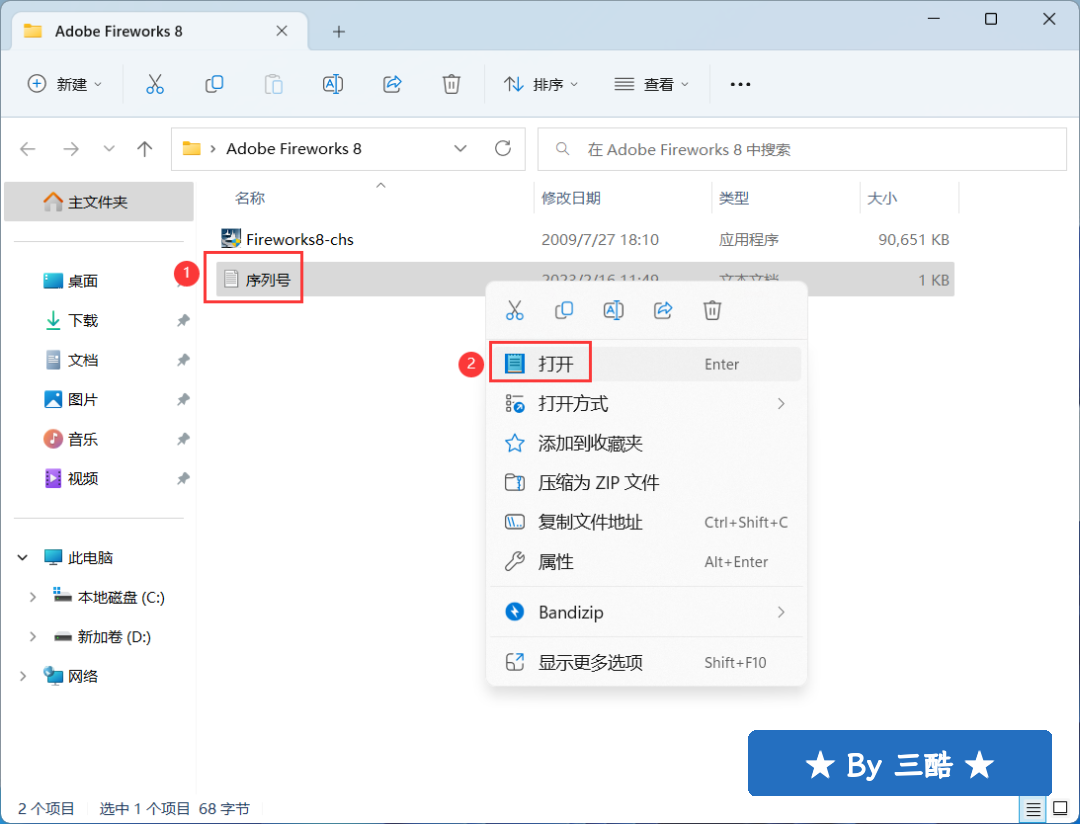This screenshot has height=824, width=1080.
Task: Select the Fireworks8-chs application file
Action: point(585,239)
